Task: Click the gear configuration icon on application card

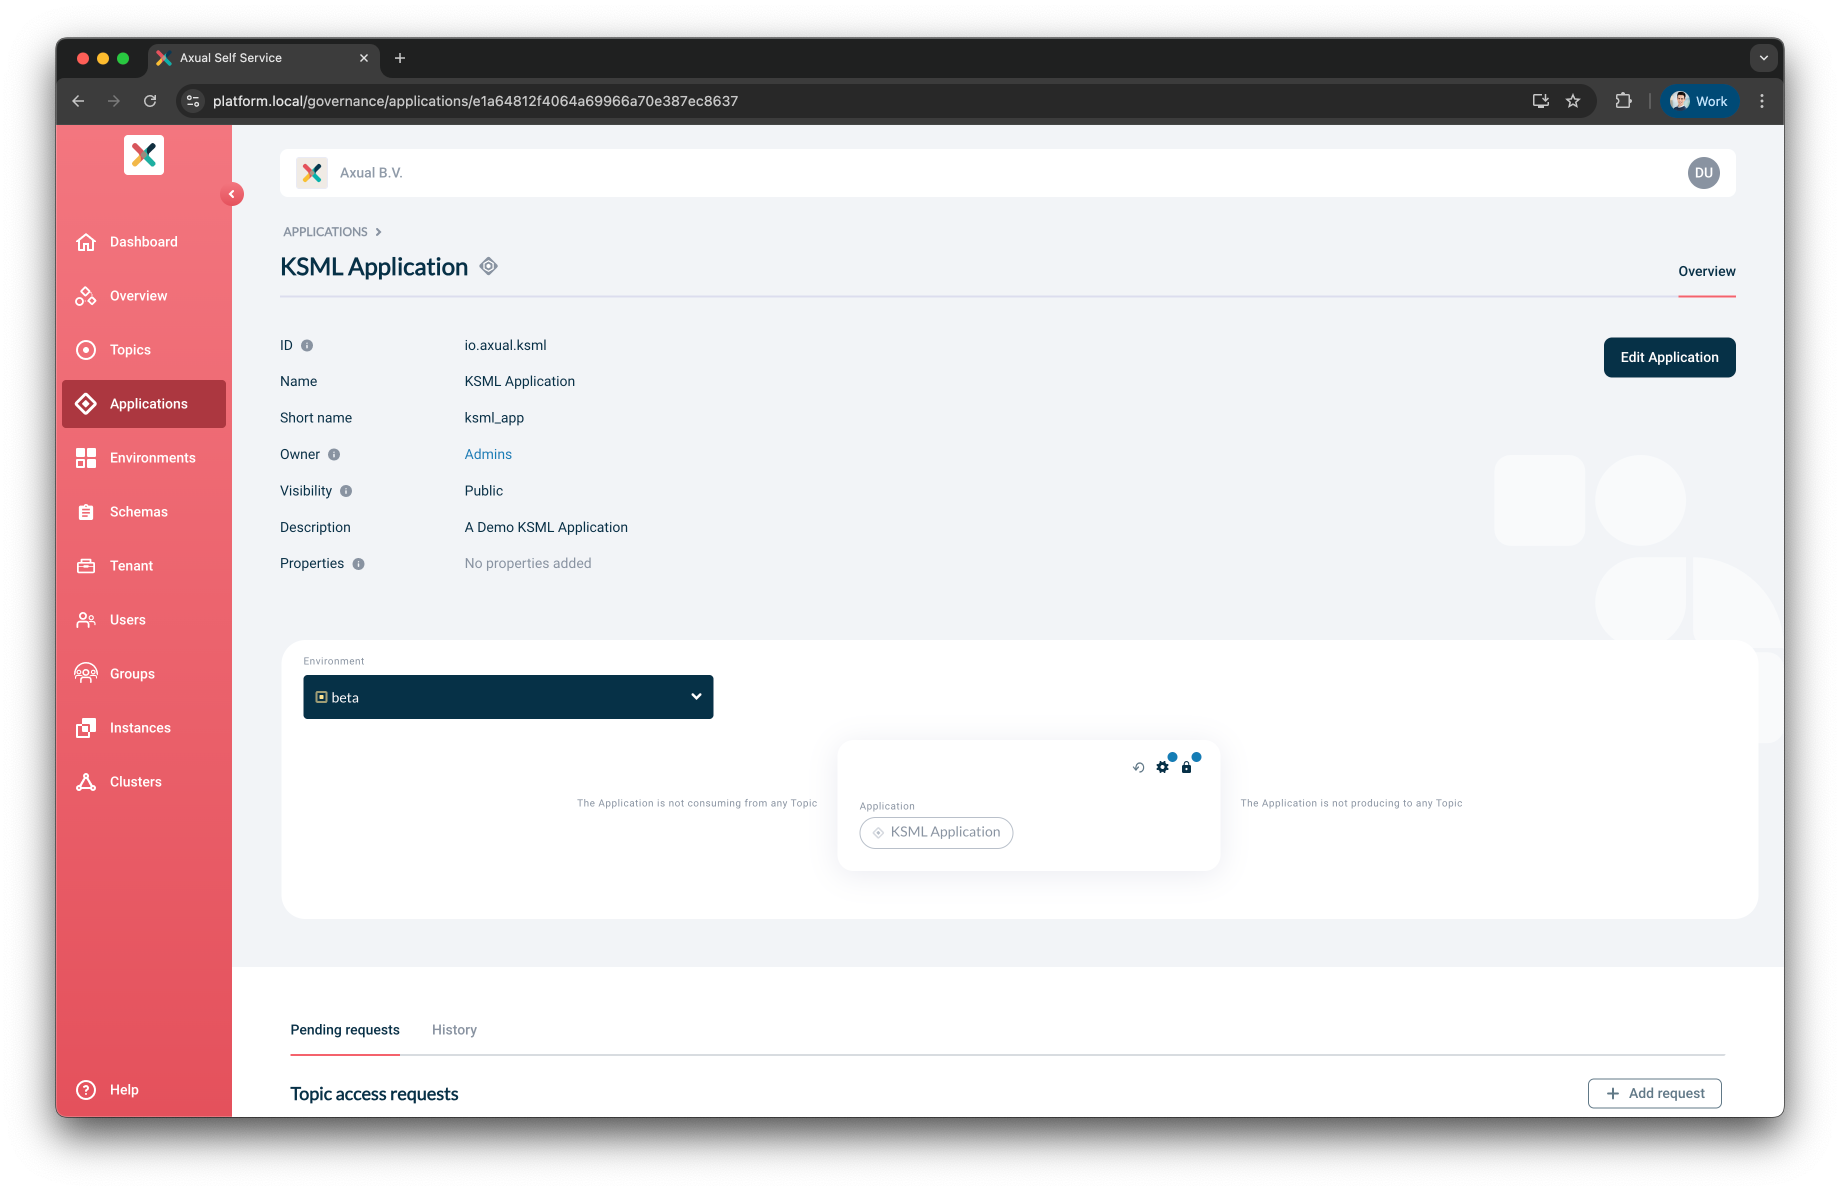Action: click(x=1162, y=767)
